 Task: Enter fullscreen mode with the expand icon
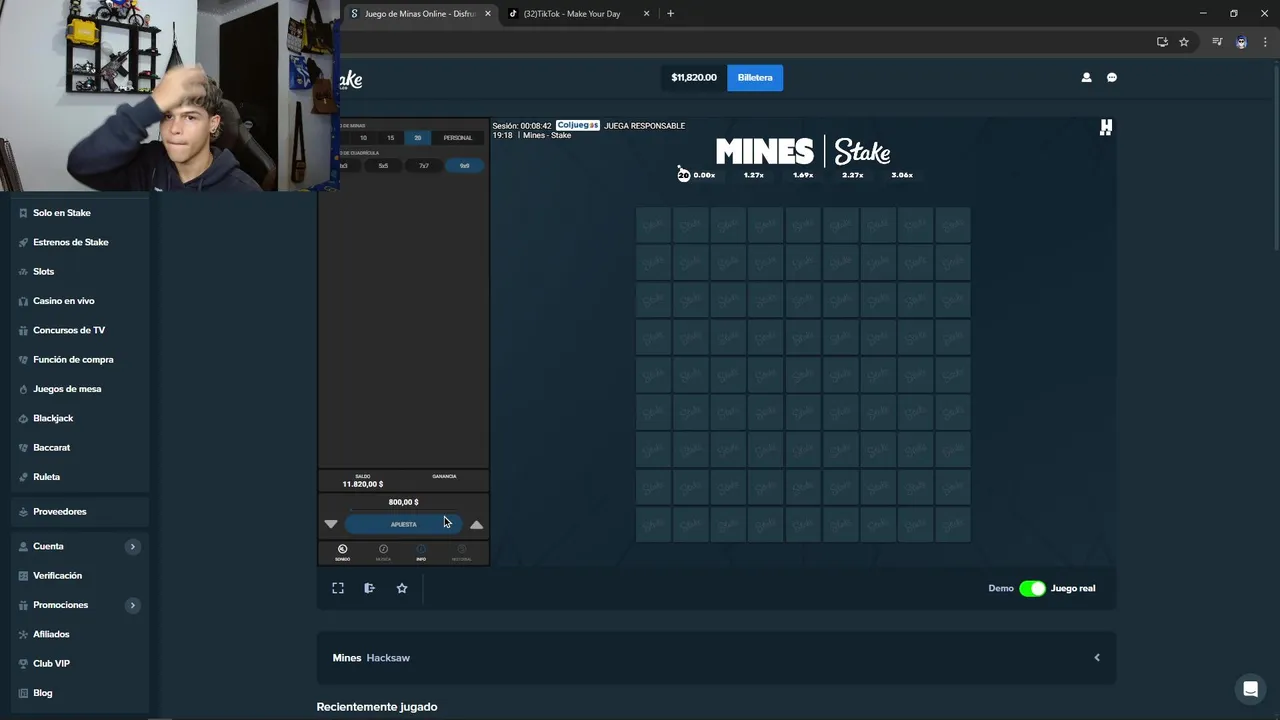coord(338,588)
